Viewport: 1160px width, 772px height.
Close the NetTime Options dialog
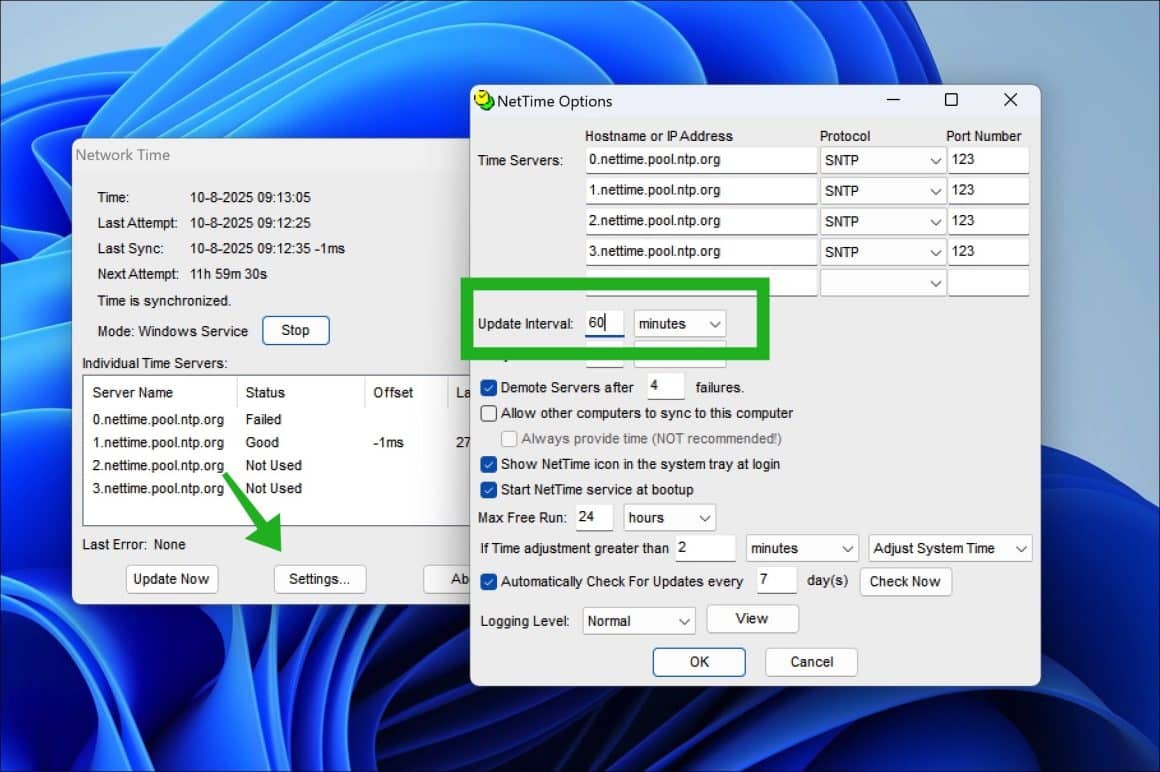(x=1010, y=100)
